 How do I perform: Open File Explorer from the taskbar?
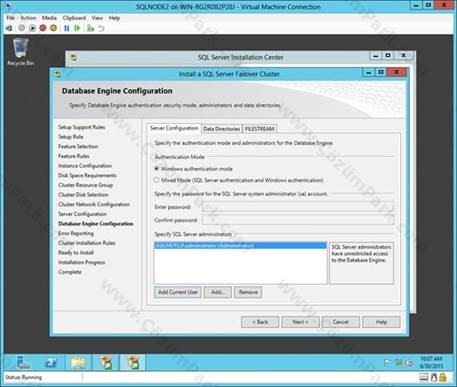pyautogui.click(x=79, y=363)
